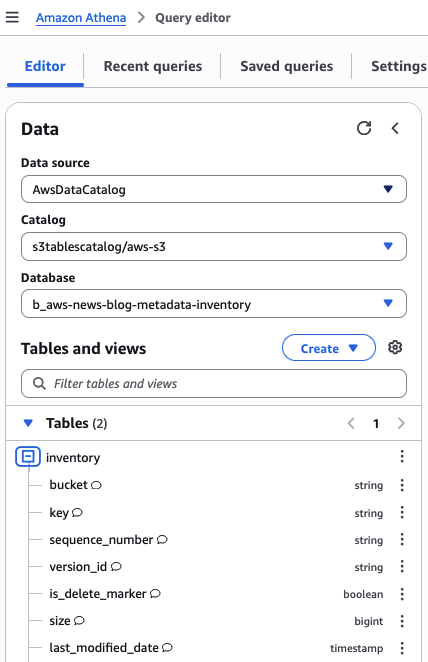This screenshot has width=428, height=662.
Task: Collapse the inventory table tree node
Action: point(28,456)
